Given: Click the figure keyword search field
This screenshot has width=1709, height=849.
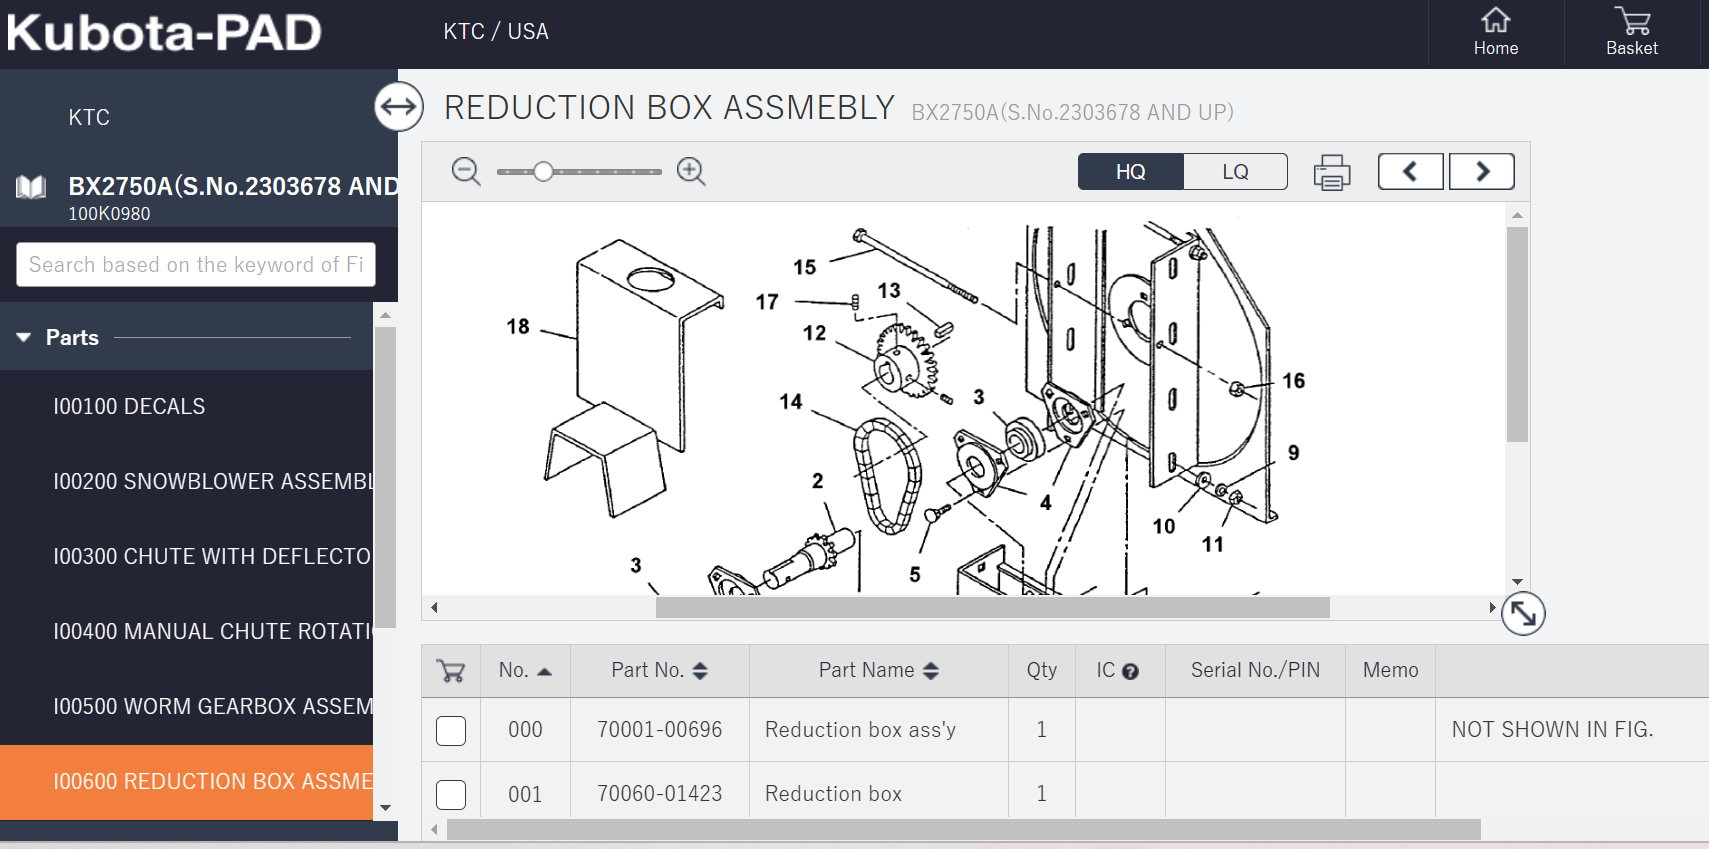Looking at the screenshot, I should (196, 265).
